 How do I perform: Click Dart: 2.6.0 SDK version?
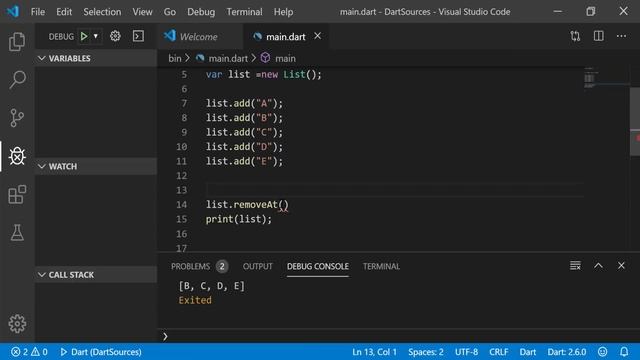tap(567, 352)
